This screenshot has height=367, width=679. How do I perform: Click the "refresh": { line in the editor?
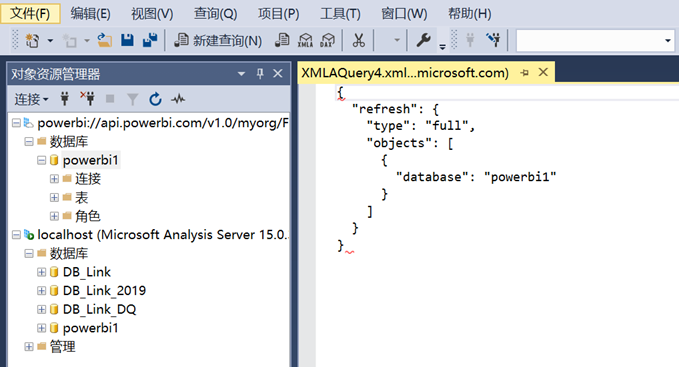(x=395, y=109)
